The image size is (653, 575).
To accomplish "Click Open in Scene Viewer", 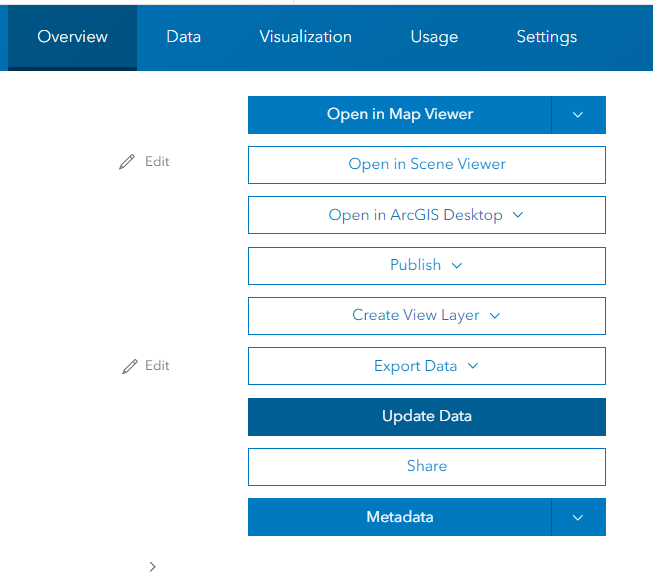I will [426, 165].
